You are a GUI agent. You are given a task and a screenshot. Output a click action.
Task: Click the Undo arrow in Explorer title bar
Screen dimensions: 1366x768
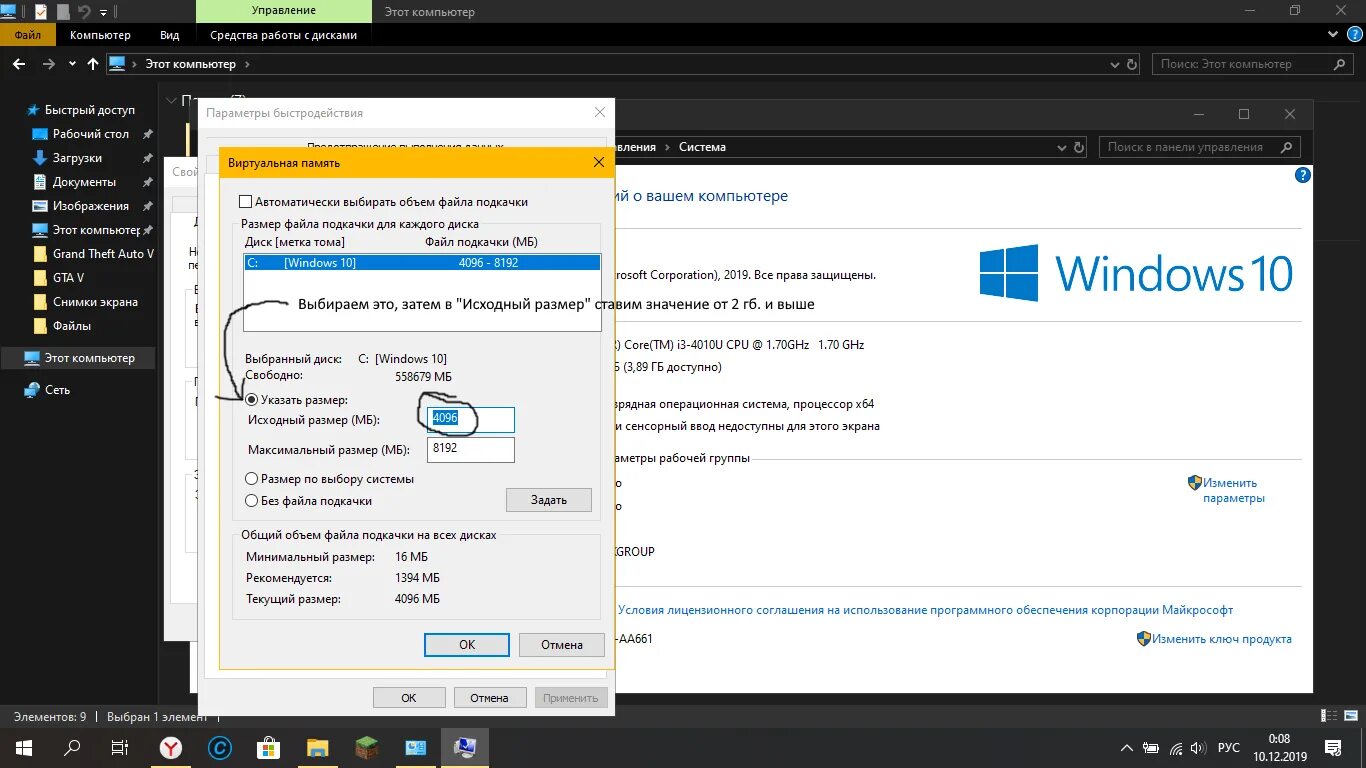click(84, 12)
